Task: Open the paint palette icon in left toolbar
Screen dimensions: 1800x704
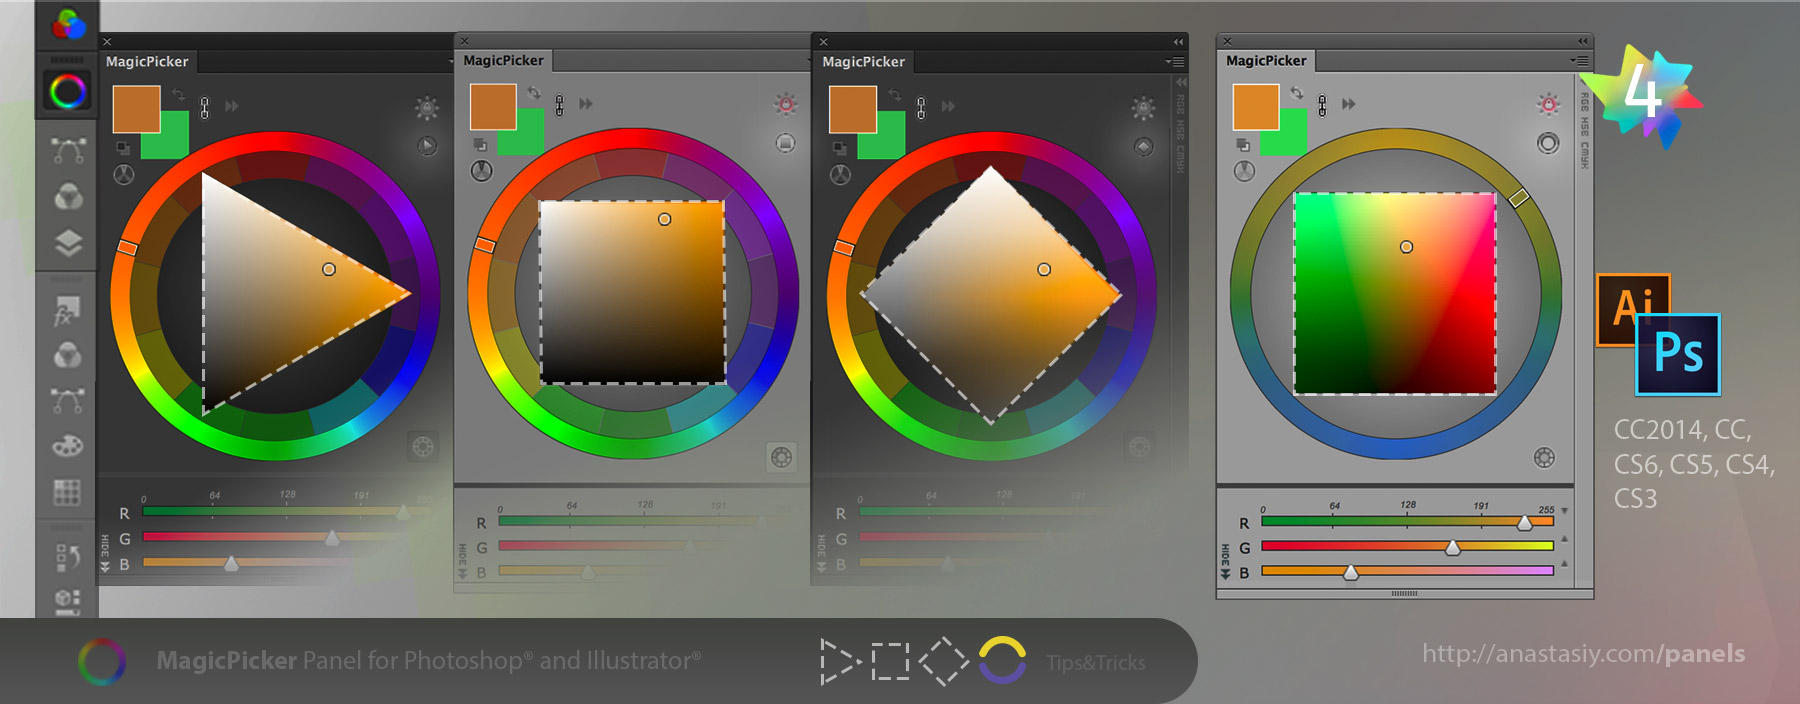Action: (67, 446)
